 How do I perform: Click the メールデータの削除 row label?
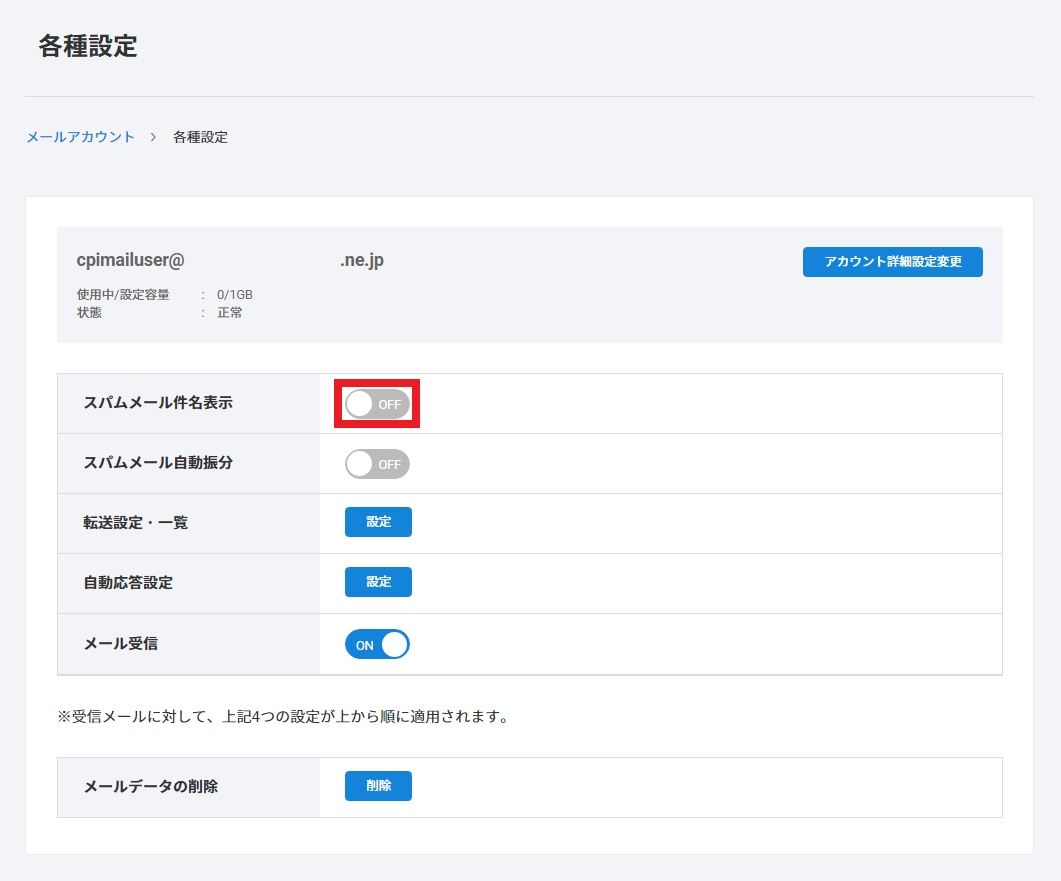coord(150,787)
